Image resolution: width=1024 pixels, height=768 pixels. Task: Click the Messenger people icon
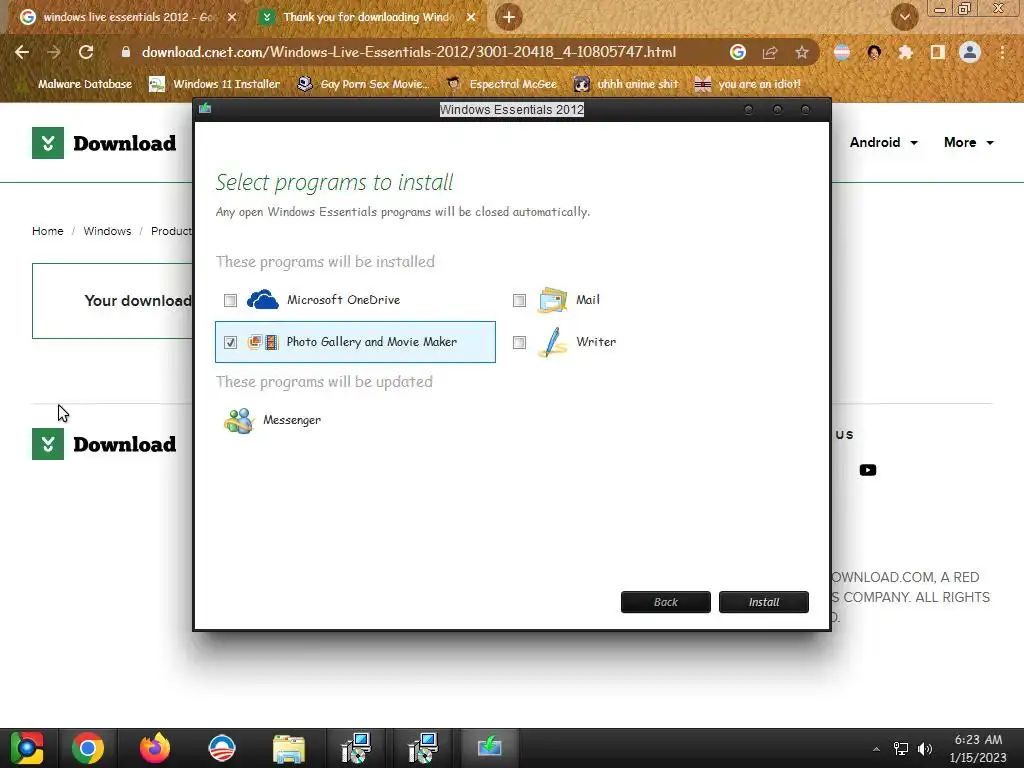pos(238,421)
